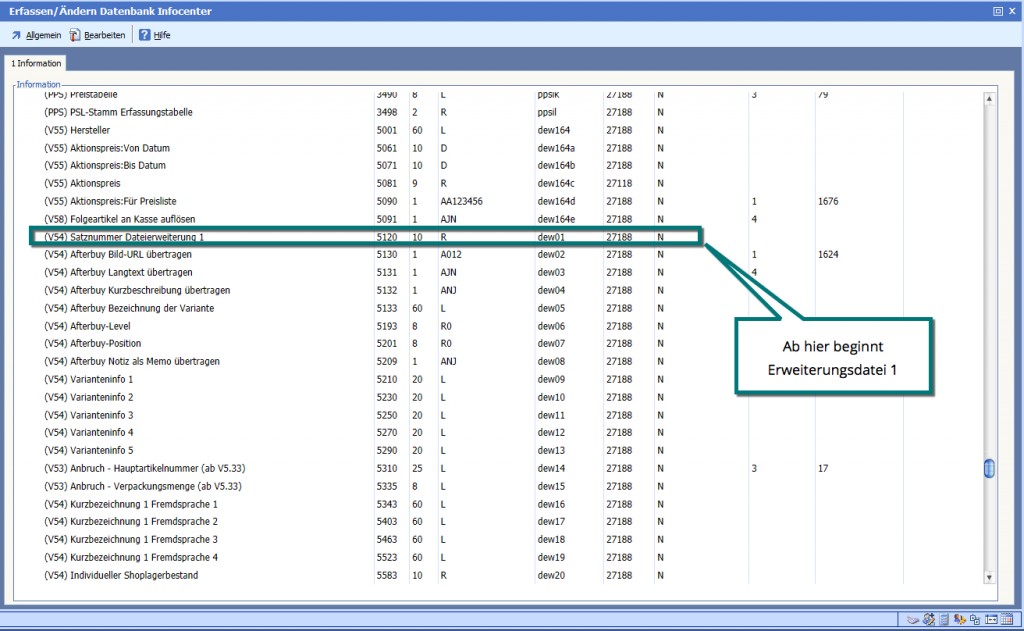Click the scrollbar down arrow in the list
Image resolution: width=1024 pixels, height=631 pixels.
(989, 577)
